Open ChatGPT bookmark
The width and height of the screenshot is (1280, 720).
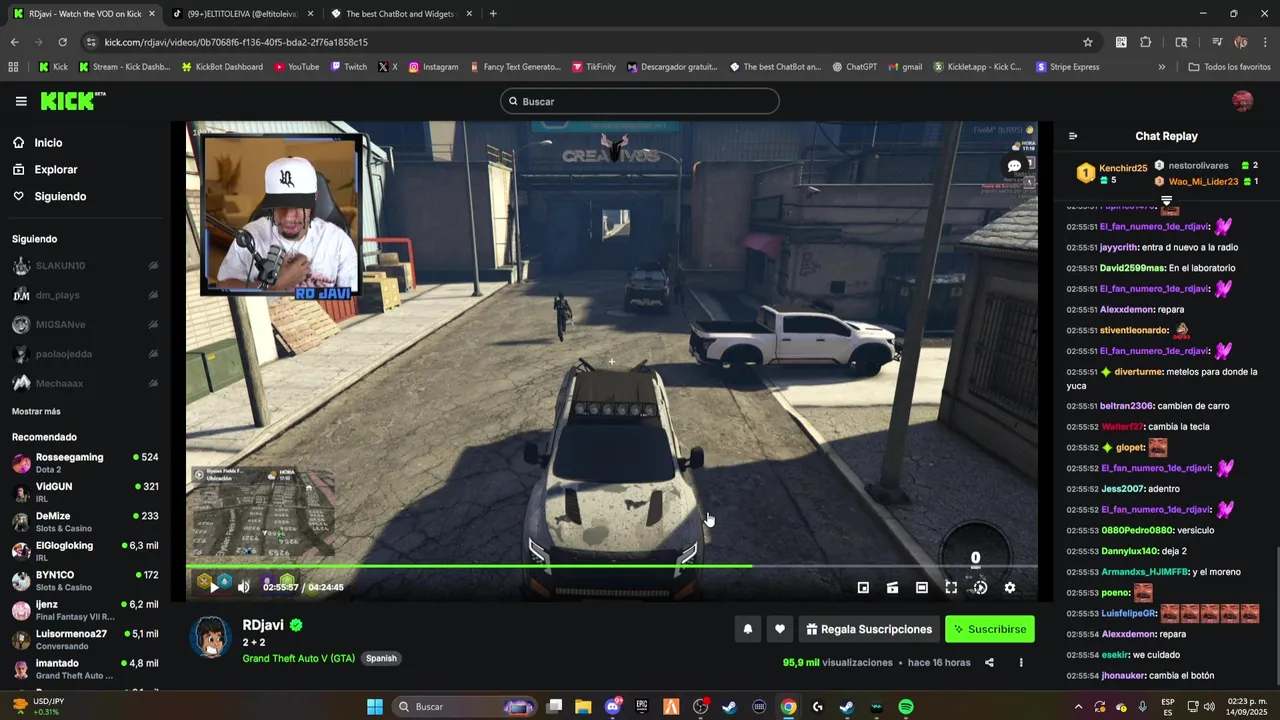(853, 67)
